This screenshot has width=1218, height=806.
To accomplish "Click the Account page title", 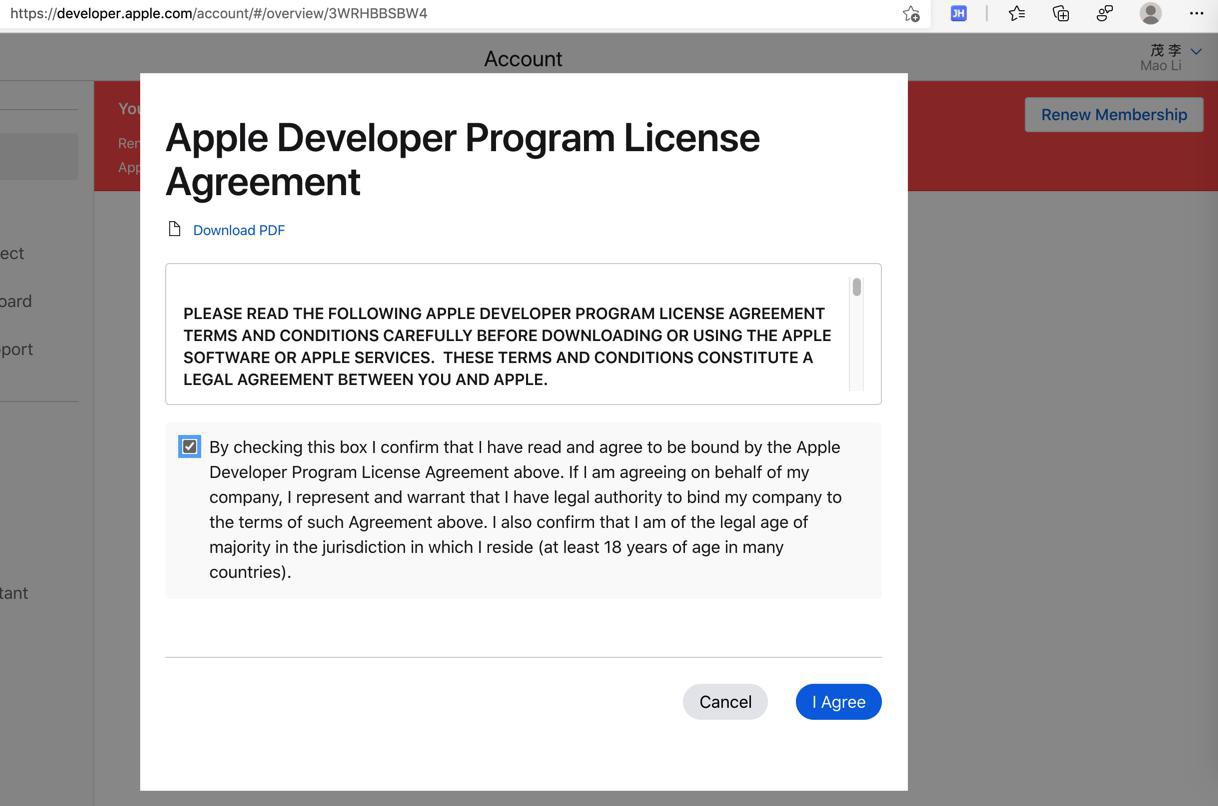I will pos(523,59).
